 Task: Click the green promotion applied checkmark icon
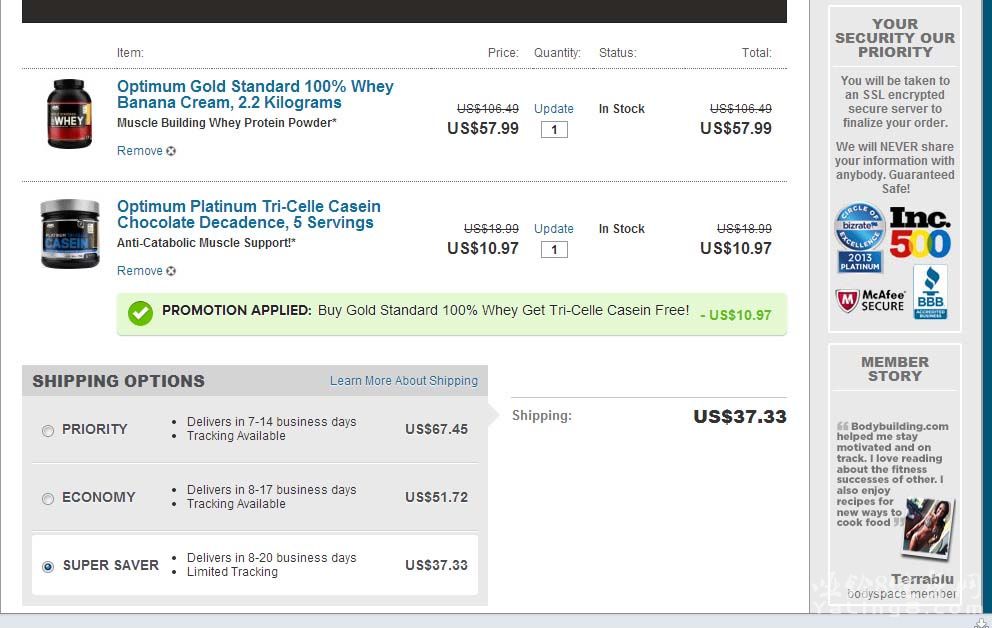(140, 313)
